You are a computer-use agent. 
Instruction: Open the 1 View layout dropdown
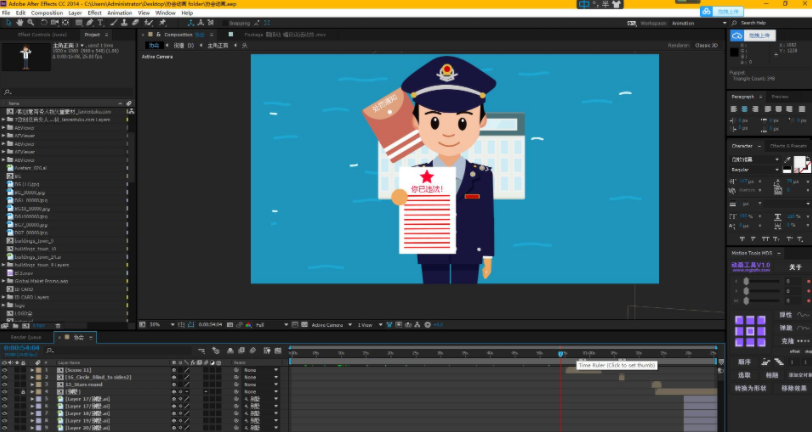point(370,325)
